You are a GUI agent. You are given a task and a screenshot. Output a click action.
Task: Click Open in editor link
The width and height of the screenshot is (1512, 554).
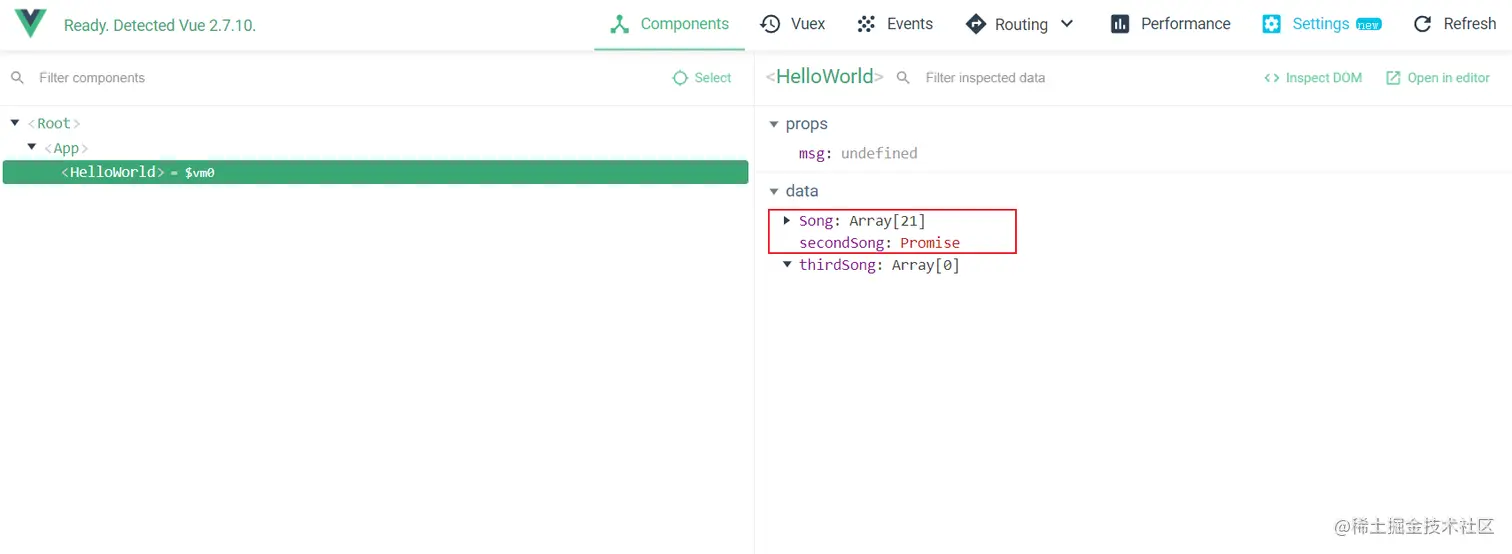1438,78
